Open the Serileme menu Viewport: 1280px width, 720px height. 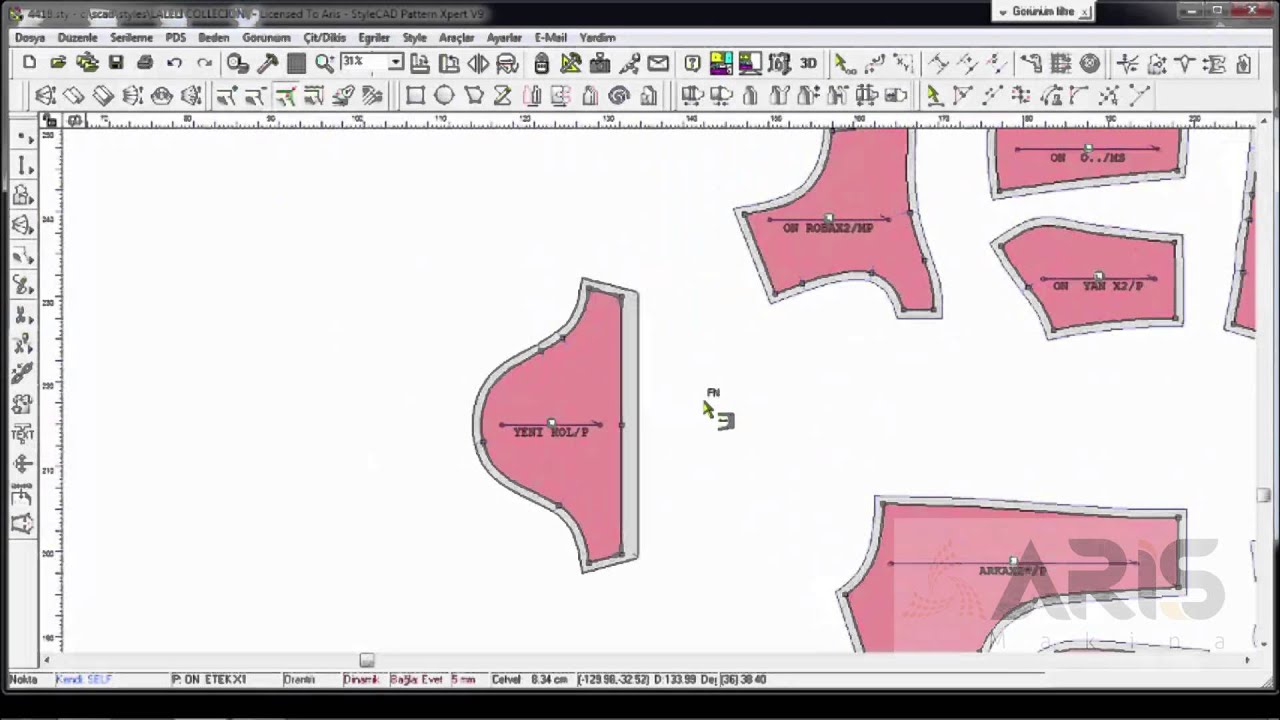click(x=131, y=37)
